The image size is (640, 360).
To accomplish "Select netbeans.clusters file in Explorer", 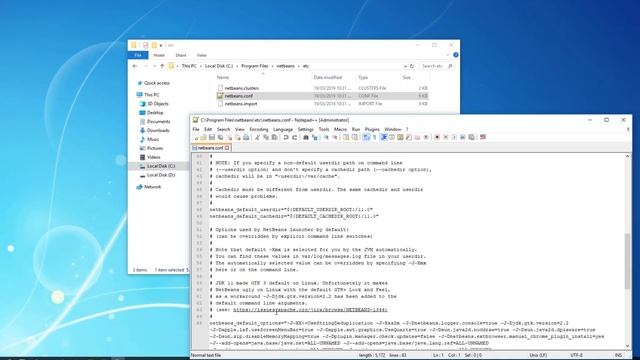I will (x=241, y=88).
